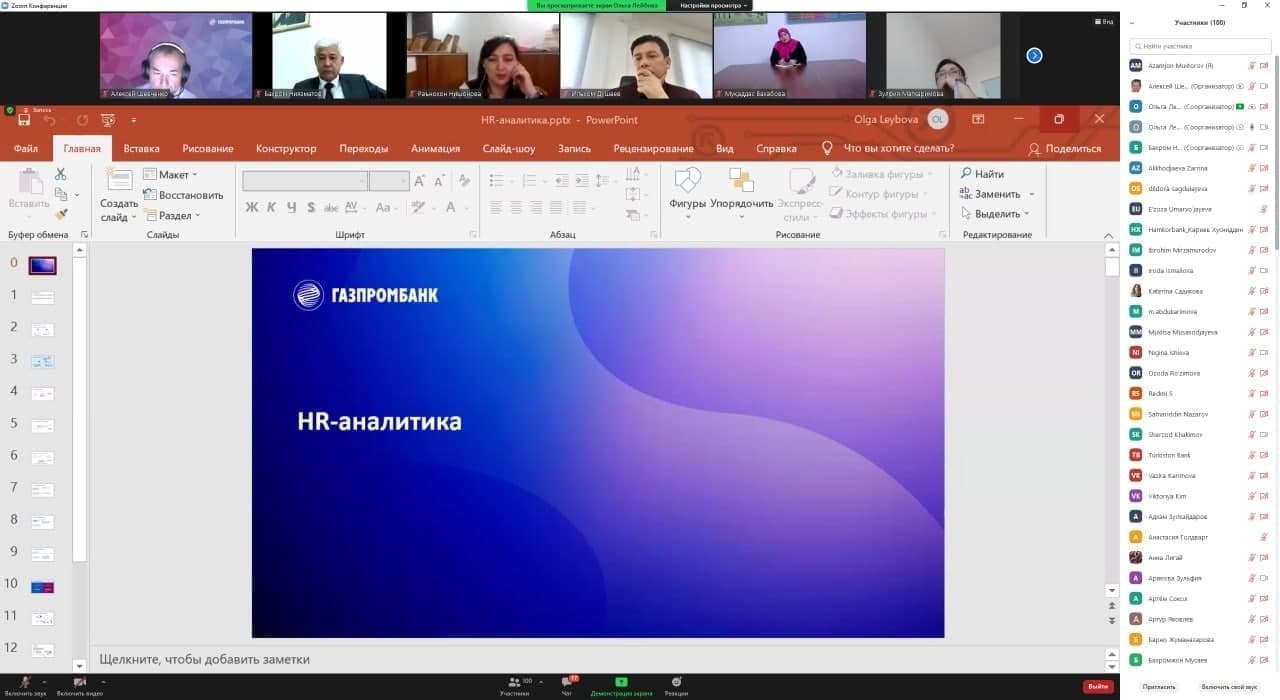Click the Включить свой звук button
The height and width of the screenshot is (700, 1280).
(1229, 687)
